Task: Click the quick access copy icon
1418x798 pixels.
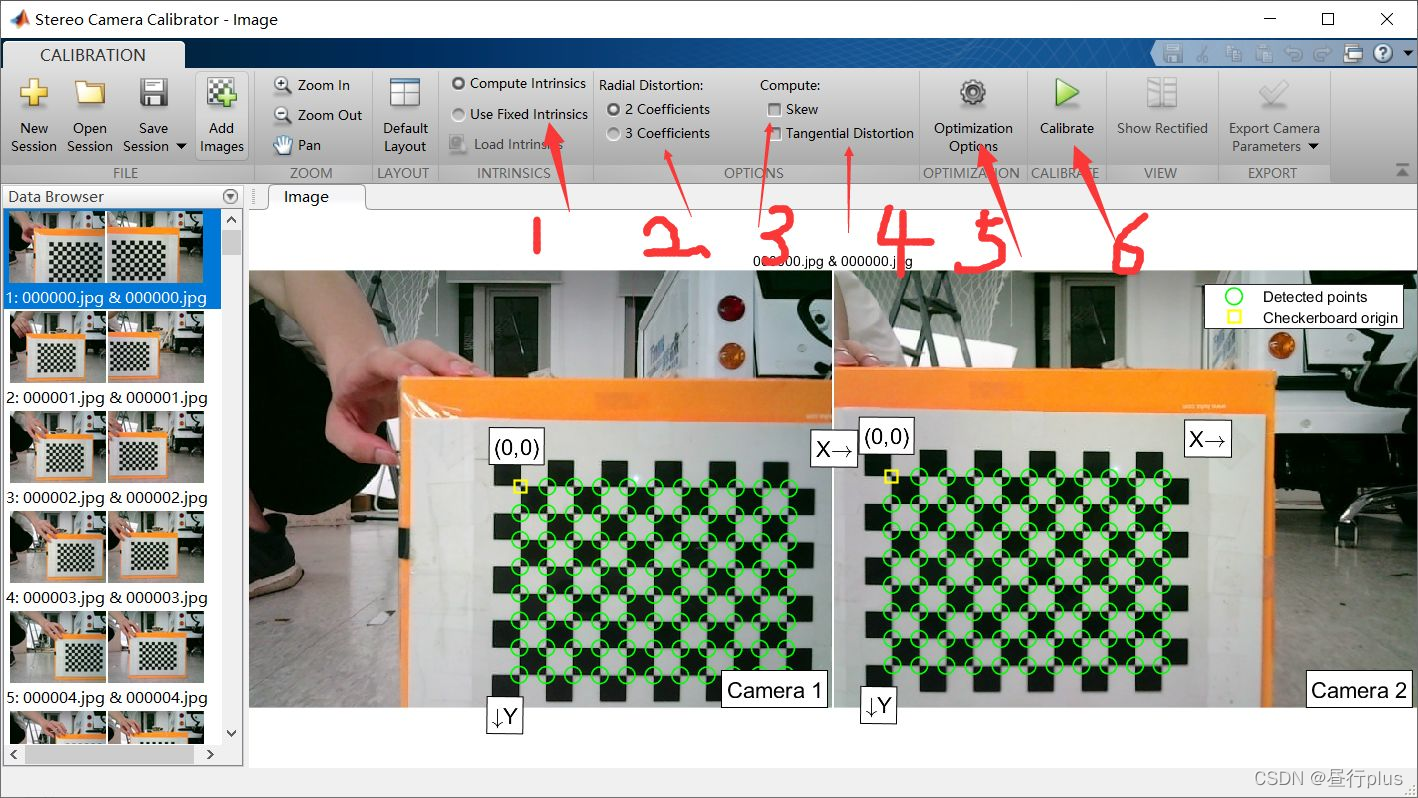Action: (1234, 54)
